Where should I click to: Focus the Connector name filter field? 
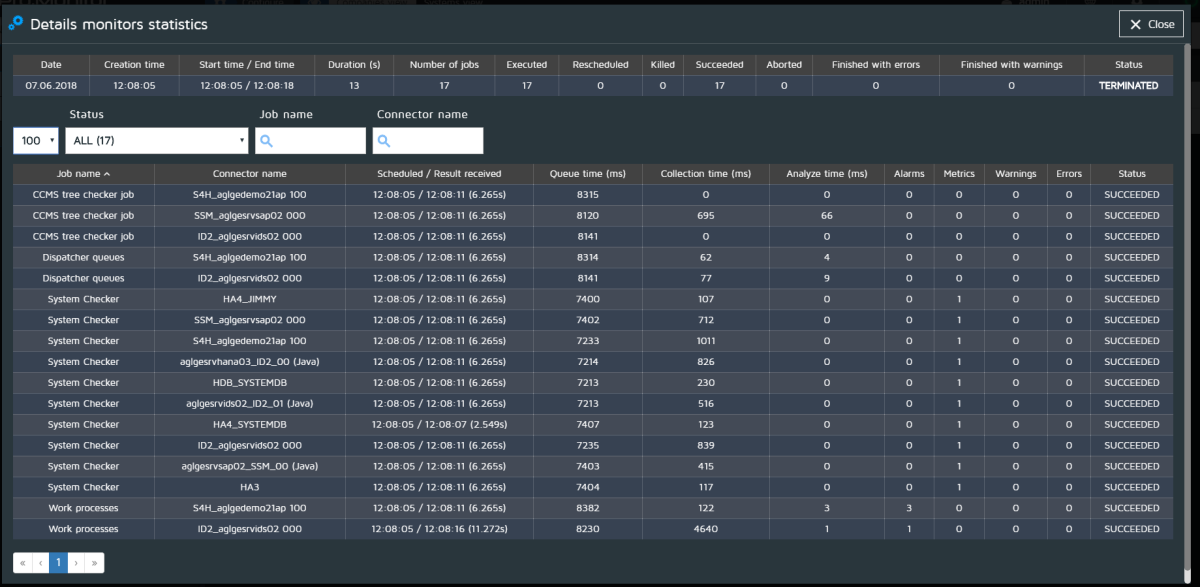coord(435,141)
